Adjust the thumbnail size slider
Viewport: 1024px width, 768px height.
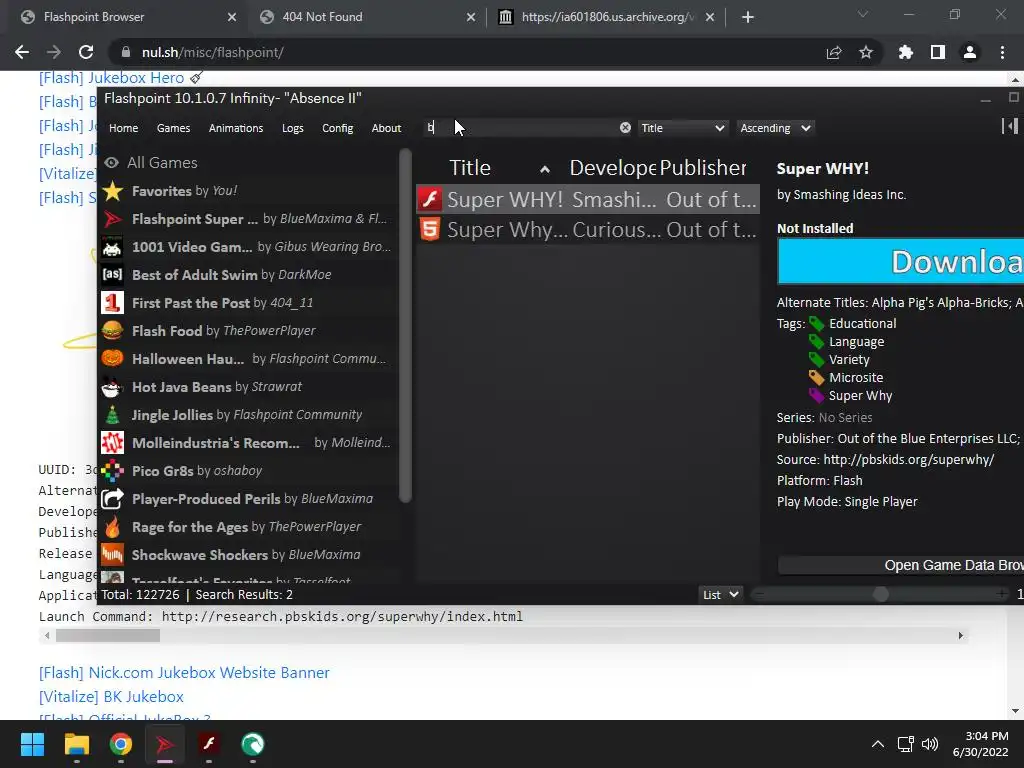(x=880, y=594)
